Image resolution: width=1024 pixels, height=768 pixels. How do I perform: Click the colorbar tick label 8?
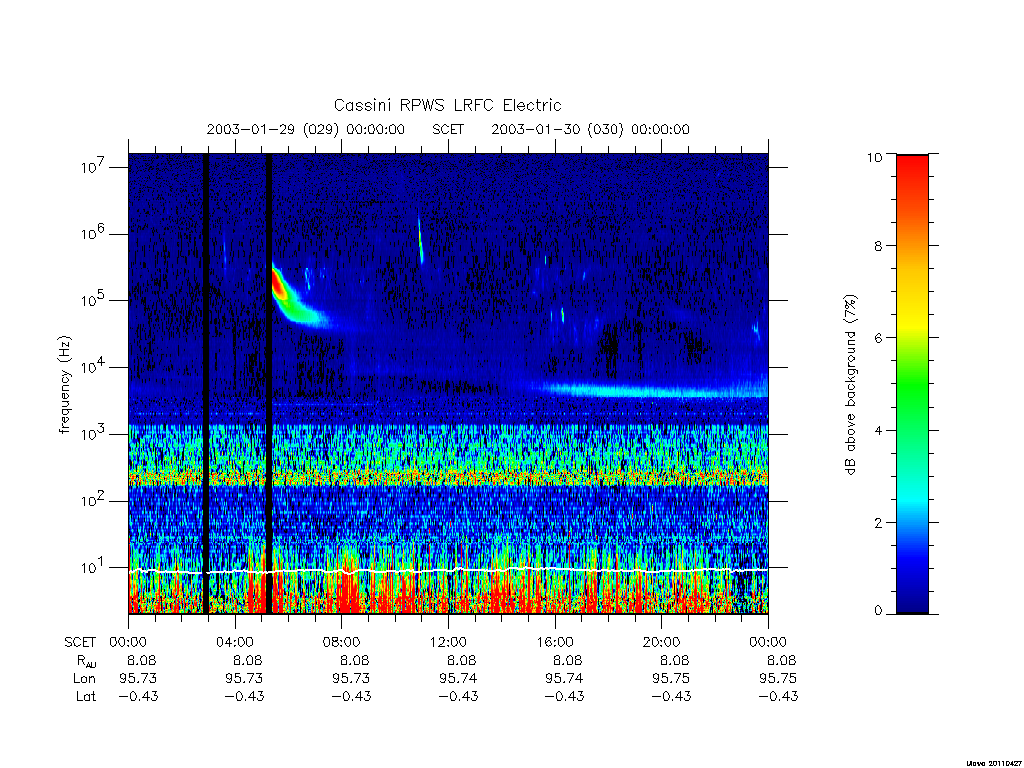coord(878,246)
